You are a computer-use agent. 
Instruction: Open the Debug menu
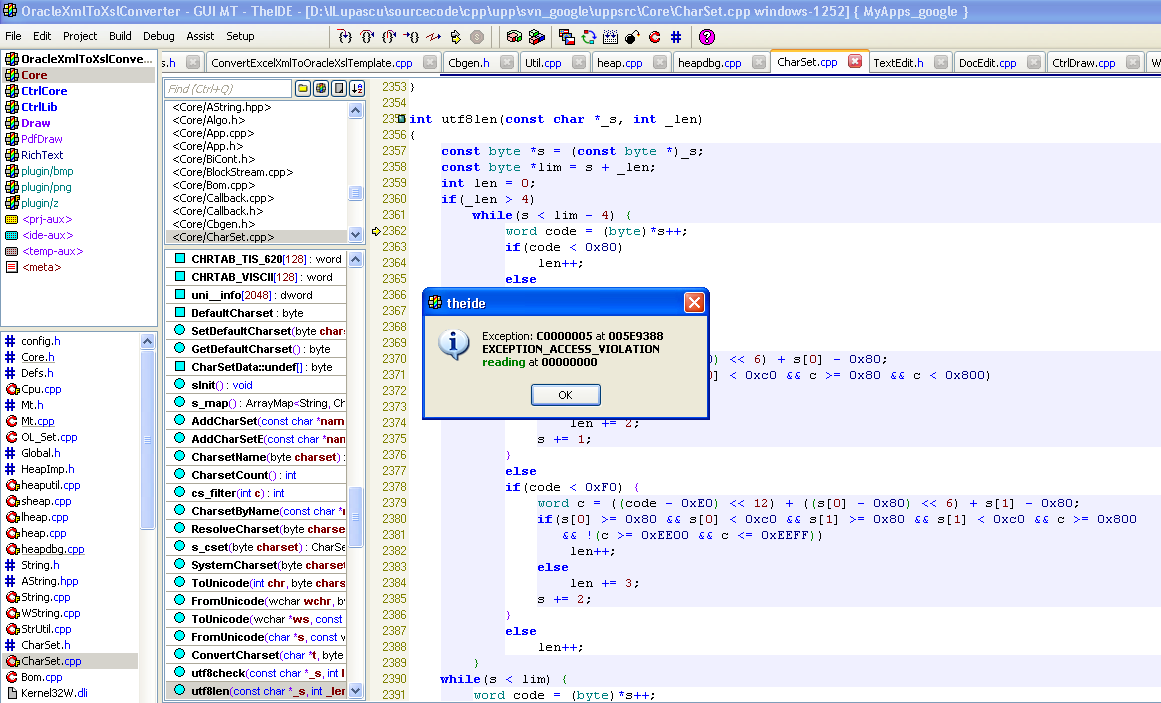point(158,36)
